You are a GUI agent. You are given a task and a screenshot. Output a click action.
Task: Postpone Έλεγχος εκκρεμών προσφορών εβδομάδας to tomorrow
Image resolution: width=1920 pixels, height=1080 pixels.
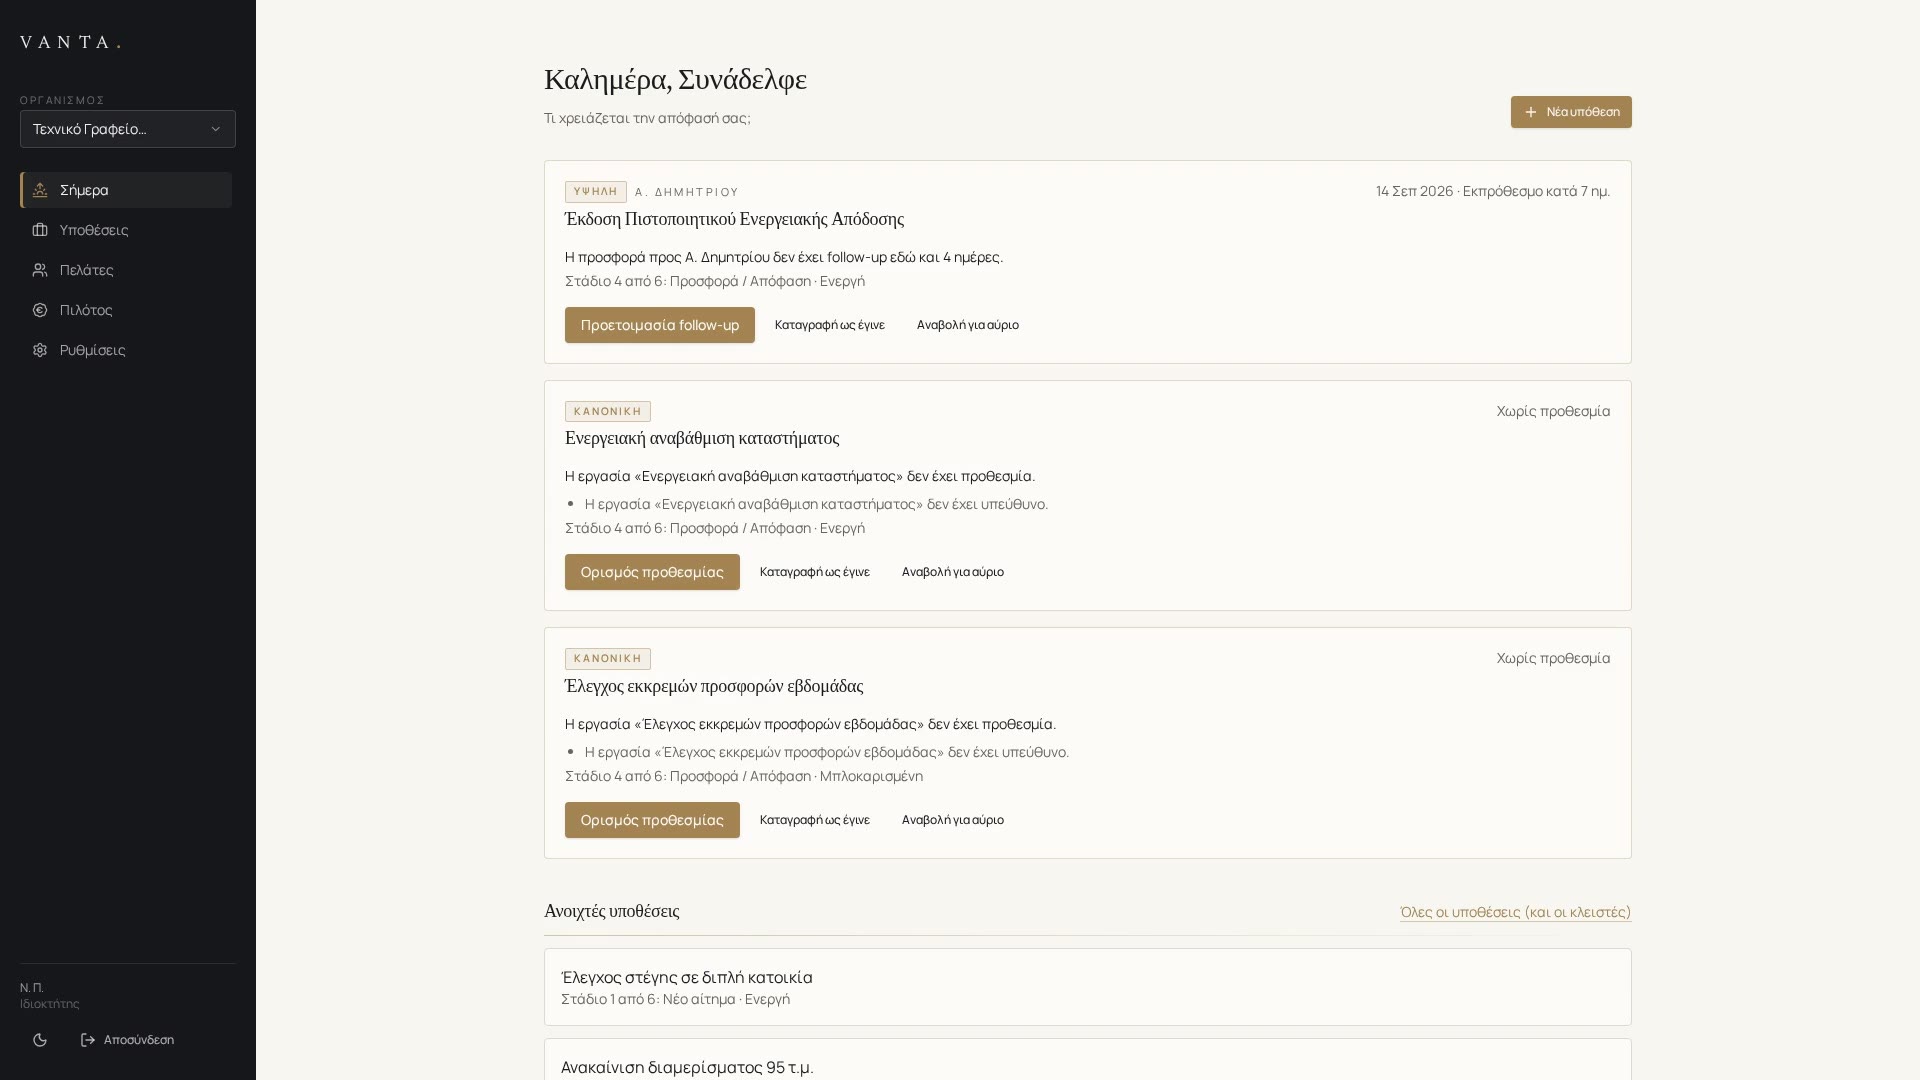953,820
